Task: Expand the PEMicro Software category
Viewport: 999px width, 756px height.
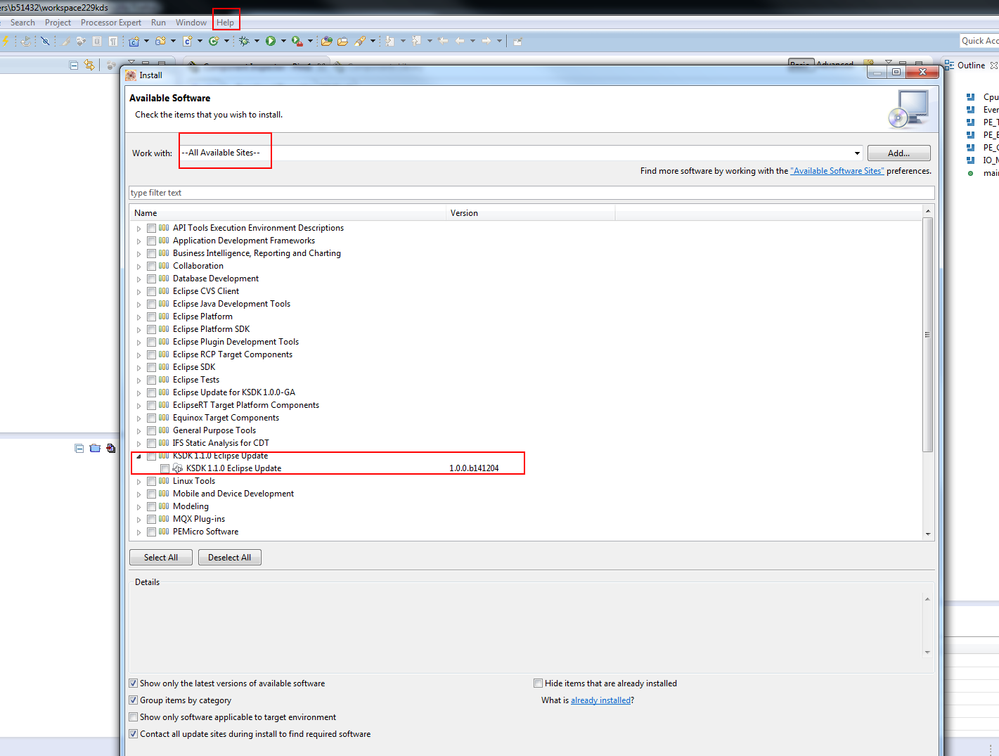Action: click(x=138, y=532)
